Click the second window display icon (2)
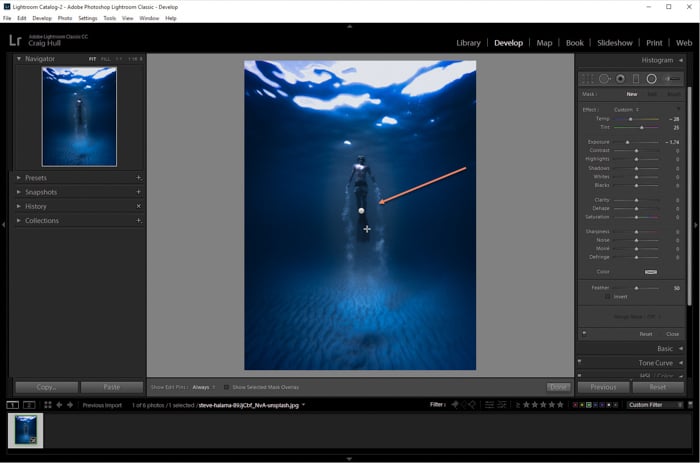This screenshot has height=463, width=700. [x=29, y=405]
